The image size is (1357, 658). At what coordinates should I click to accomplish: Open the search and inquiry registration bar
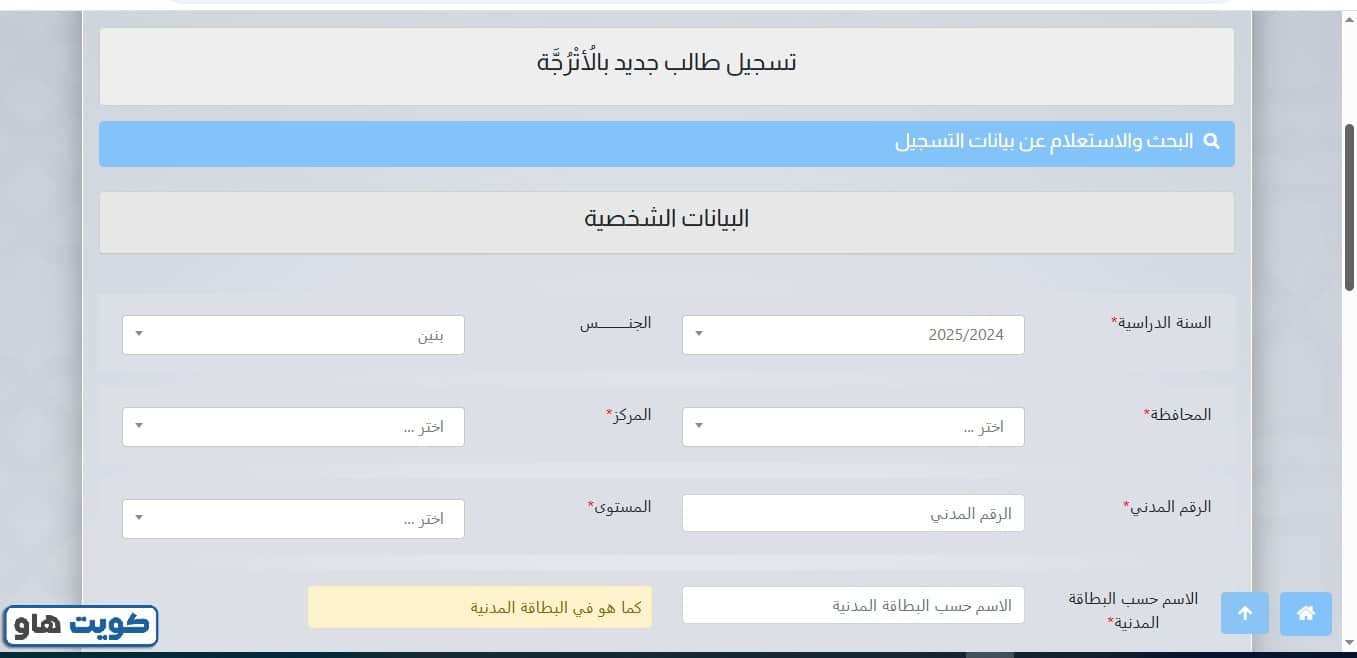[x=666, y=143]
